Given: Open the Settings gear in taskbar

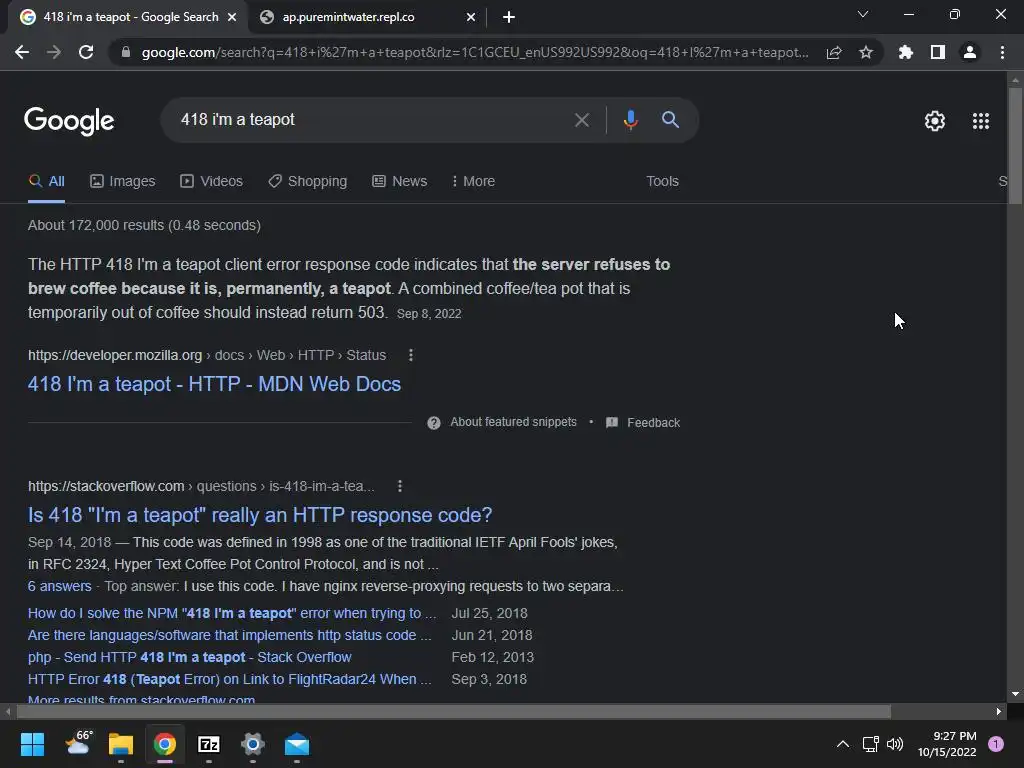Looking at the screenshot, I should (x=253, y=744).
